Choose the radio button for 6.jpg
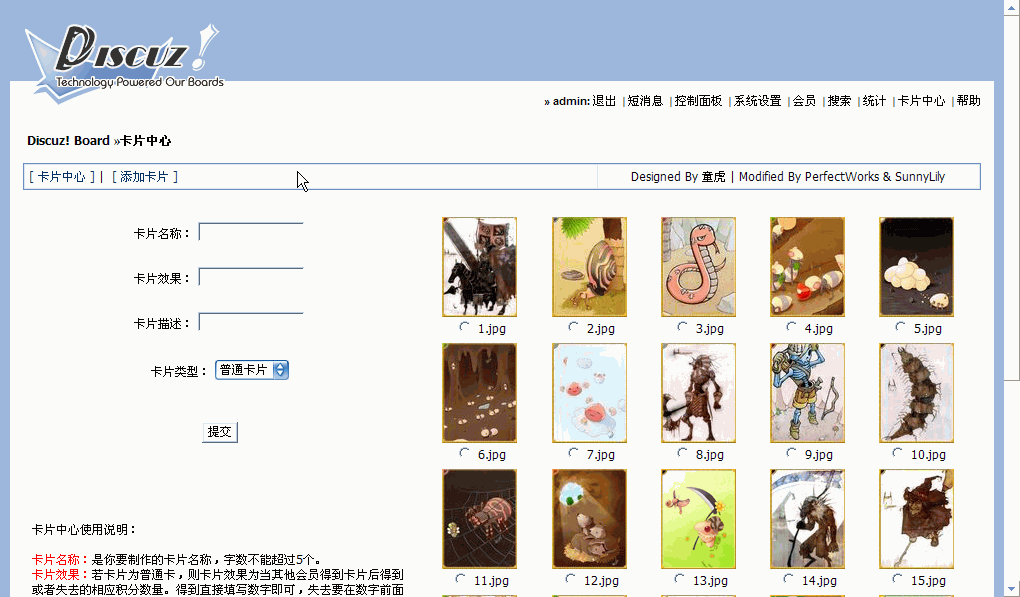This screenshot has height=597, width=1020. point(464,453)
